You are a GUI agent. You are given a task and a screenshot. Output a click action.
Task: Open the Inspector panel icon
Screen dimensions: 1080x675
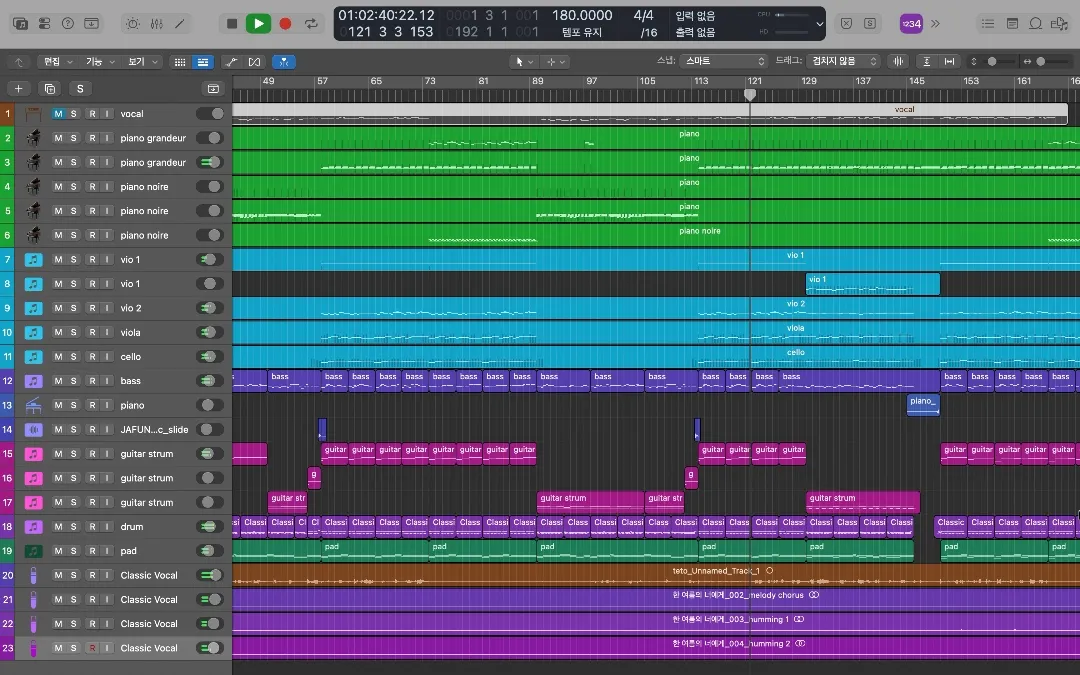[x=44, y=23]
